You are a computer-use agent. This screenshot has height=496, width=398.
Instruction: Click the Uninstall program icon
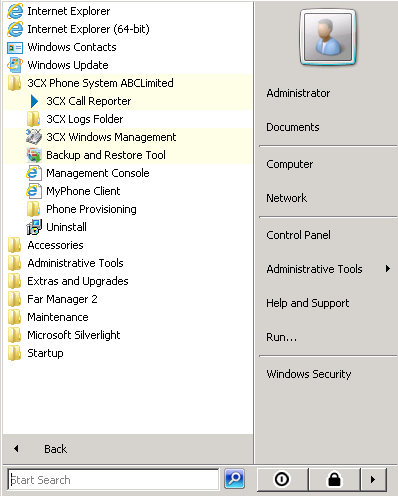(x=34, y=227)
